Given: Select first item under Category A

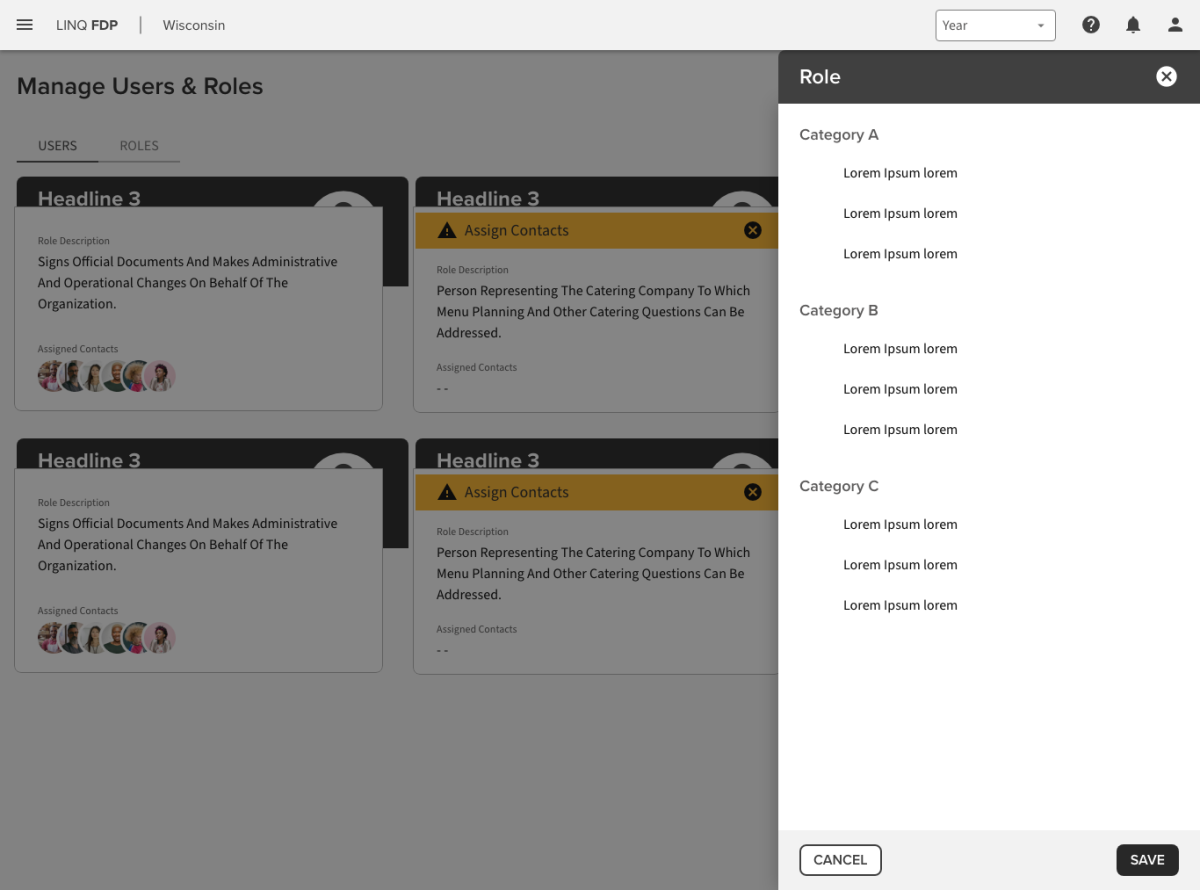Looking at the screenshot, I should (900, 173).
